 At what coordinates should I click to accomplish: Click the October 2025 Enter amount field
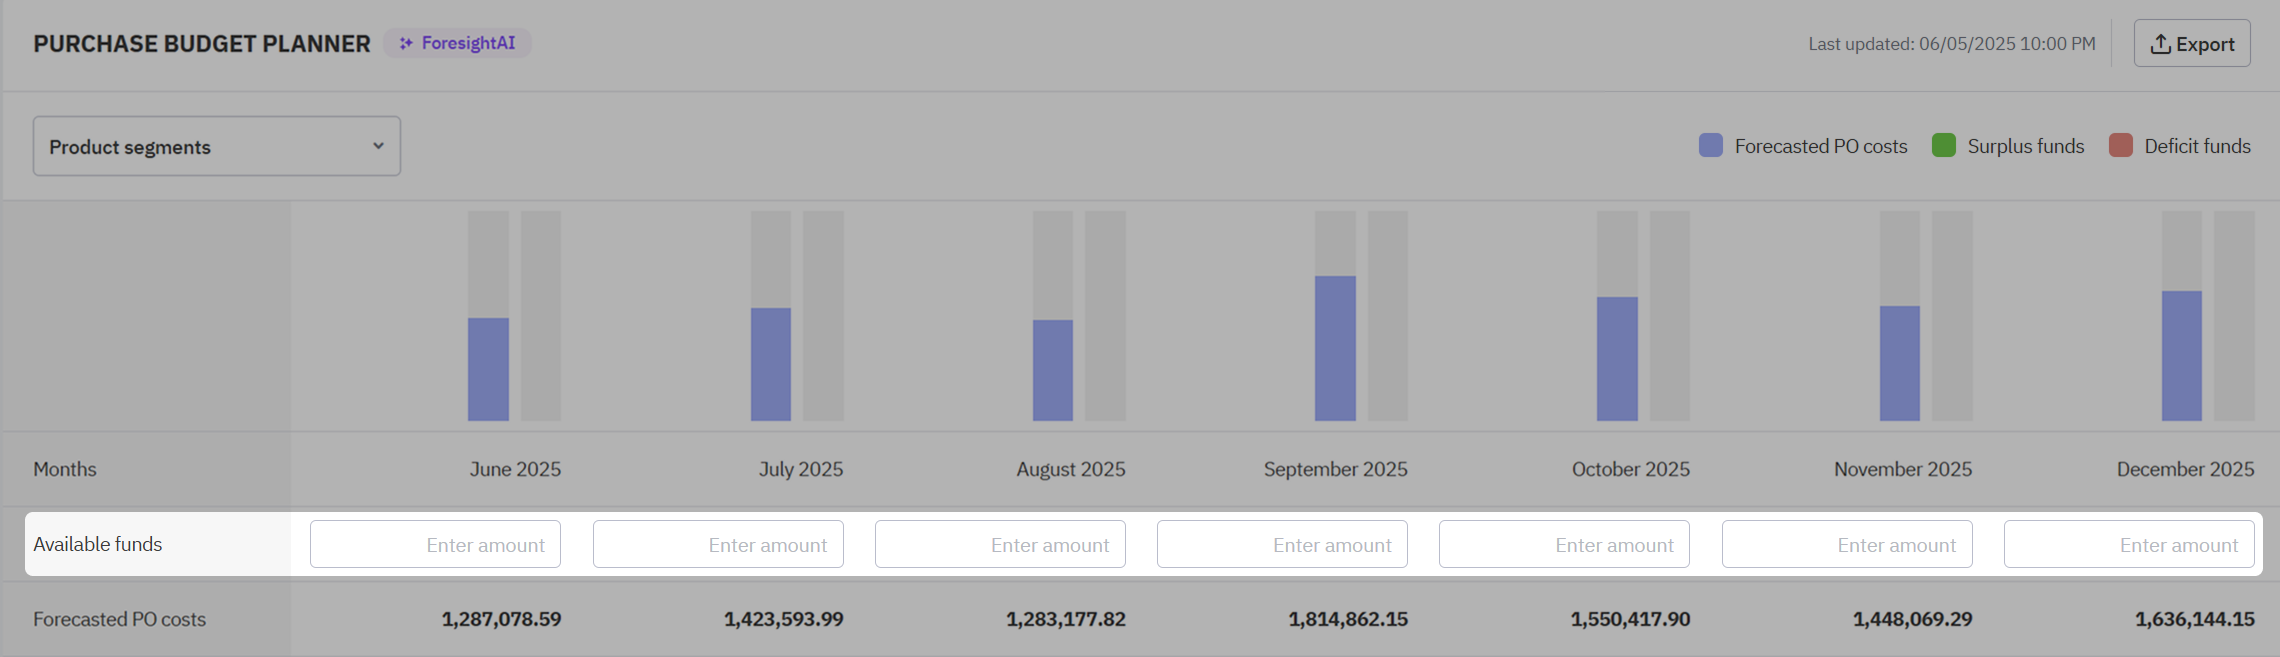1564,544
